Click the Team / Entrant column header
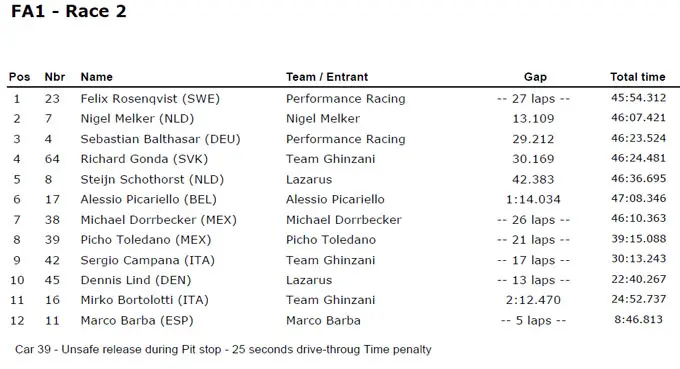The height and width of the screenshot is (369, 680). [x=327, y=77]
